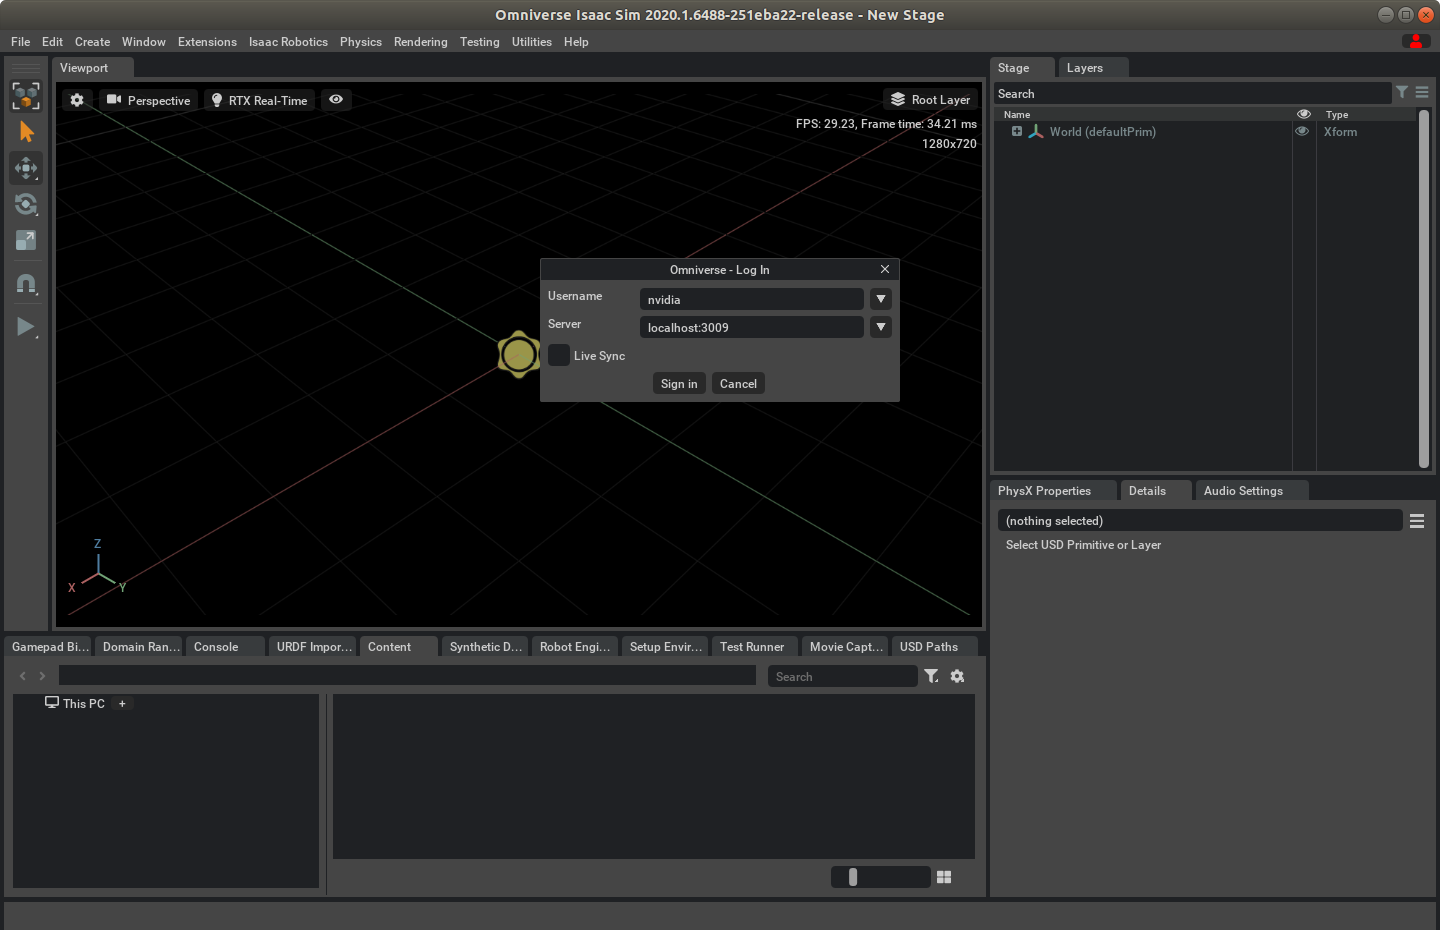This screenshot has height=930, width=1440.
Task: Open the Server dropdown arrow
Action: [880, 327]
